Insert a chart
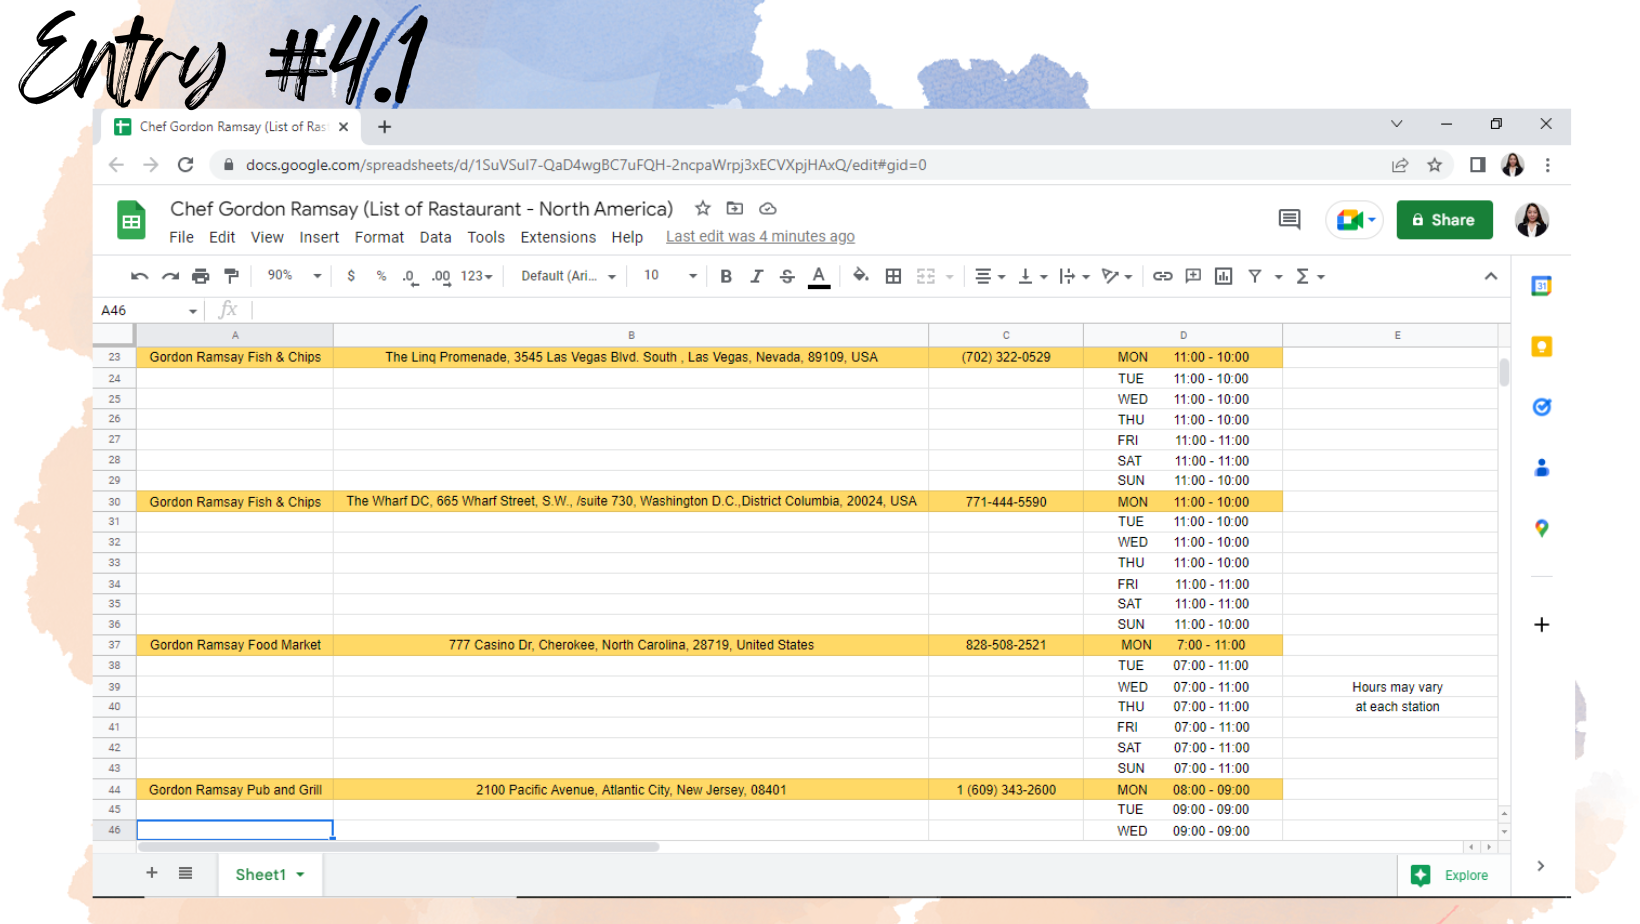The image size is (1640, 924). 1224,276
